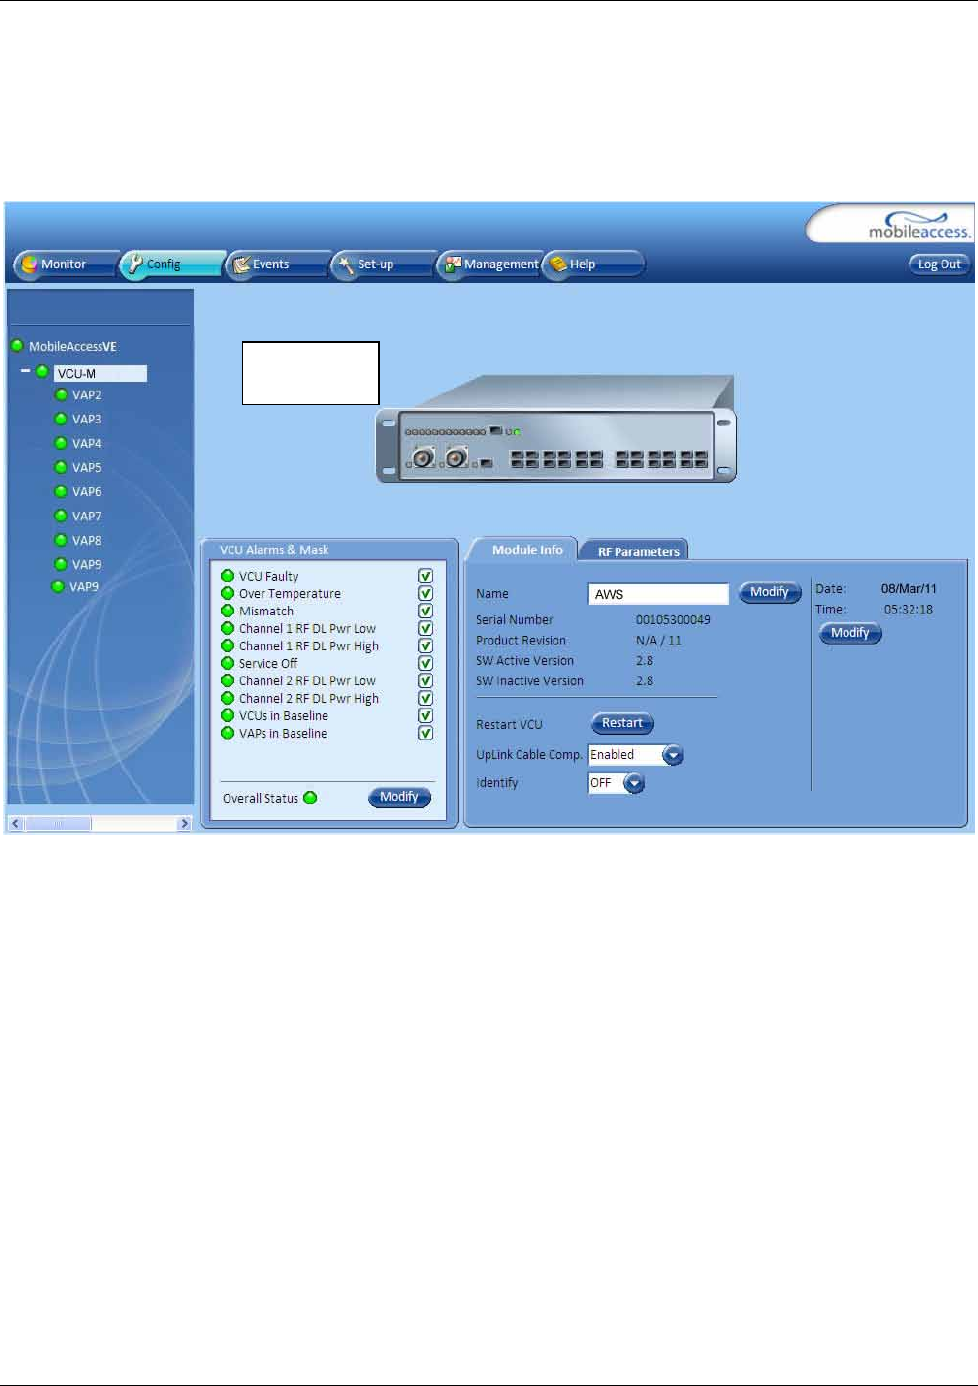Screen dimensions: 978x1386
Task: Click the Log Out button
Action: 938,264
